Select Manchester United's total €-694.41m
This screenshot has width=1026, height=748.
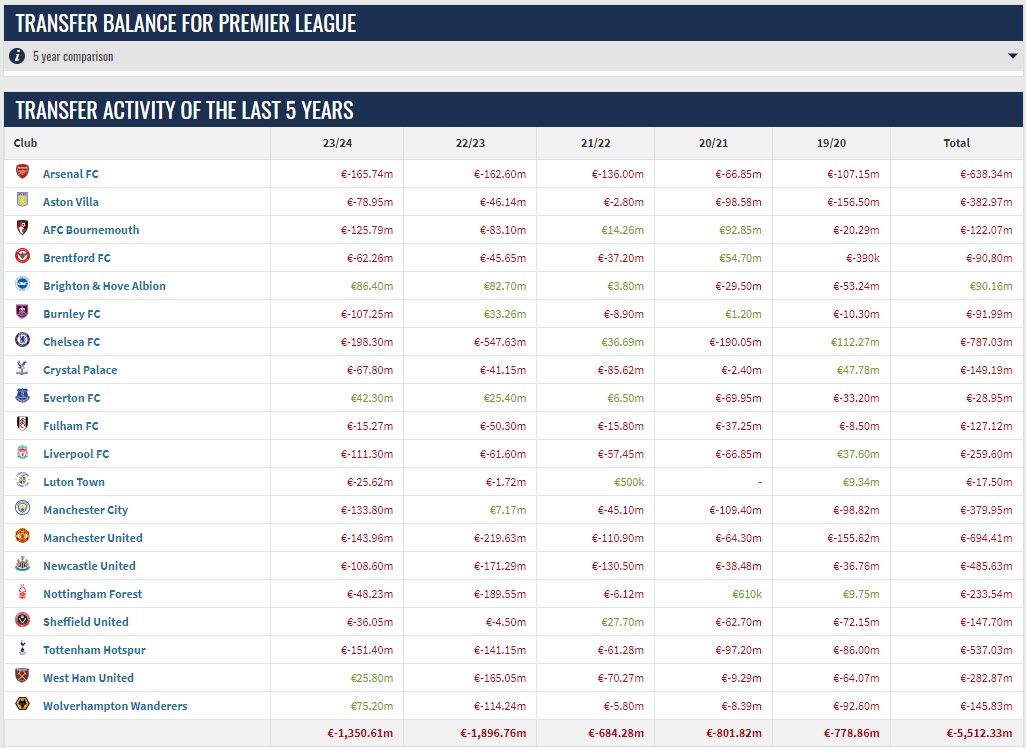pos(986,538)
